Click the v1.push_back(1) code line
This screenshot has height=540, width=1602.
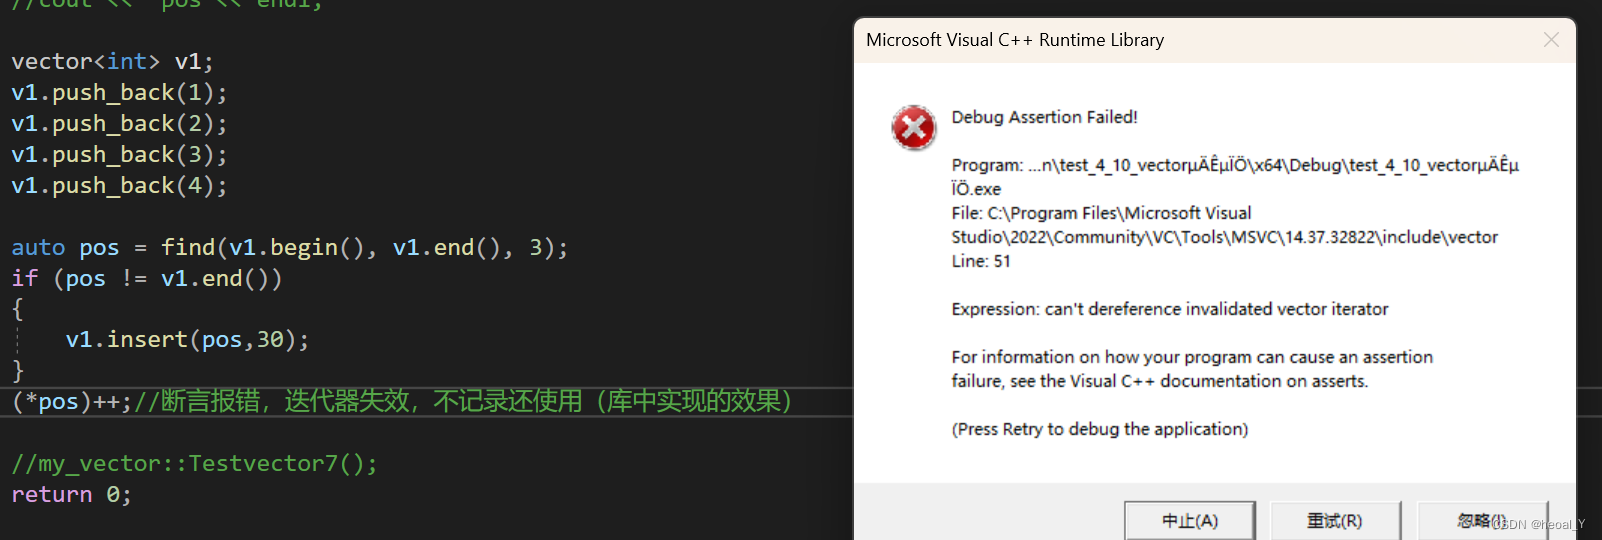pyautogui.click(x=119, y=93)
